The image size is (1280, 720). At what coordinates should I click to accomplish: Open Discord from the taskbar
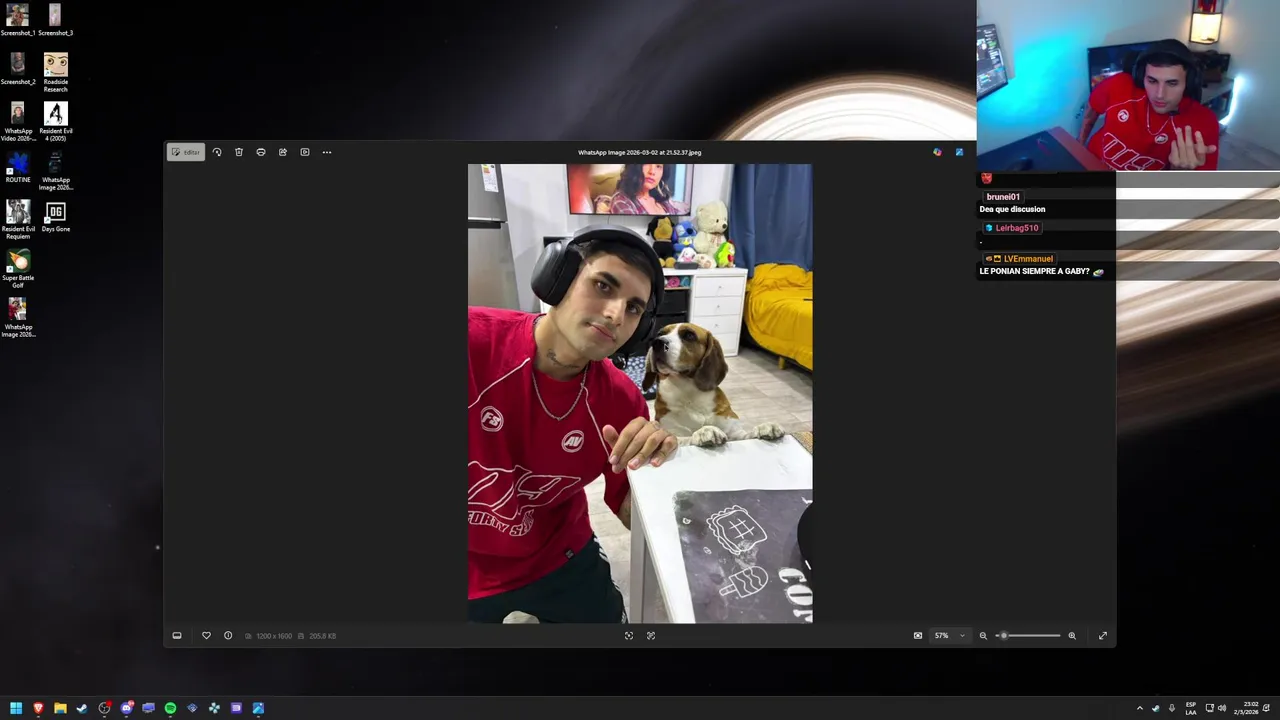pyautogui.click(x=126, y=708)
